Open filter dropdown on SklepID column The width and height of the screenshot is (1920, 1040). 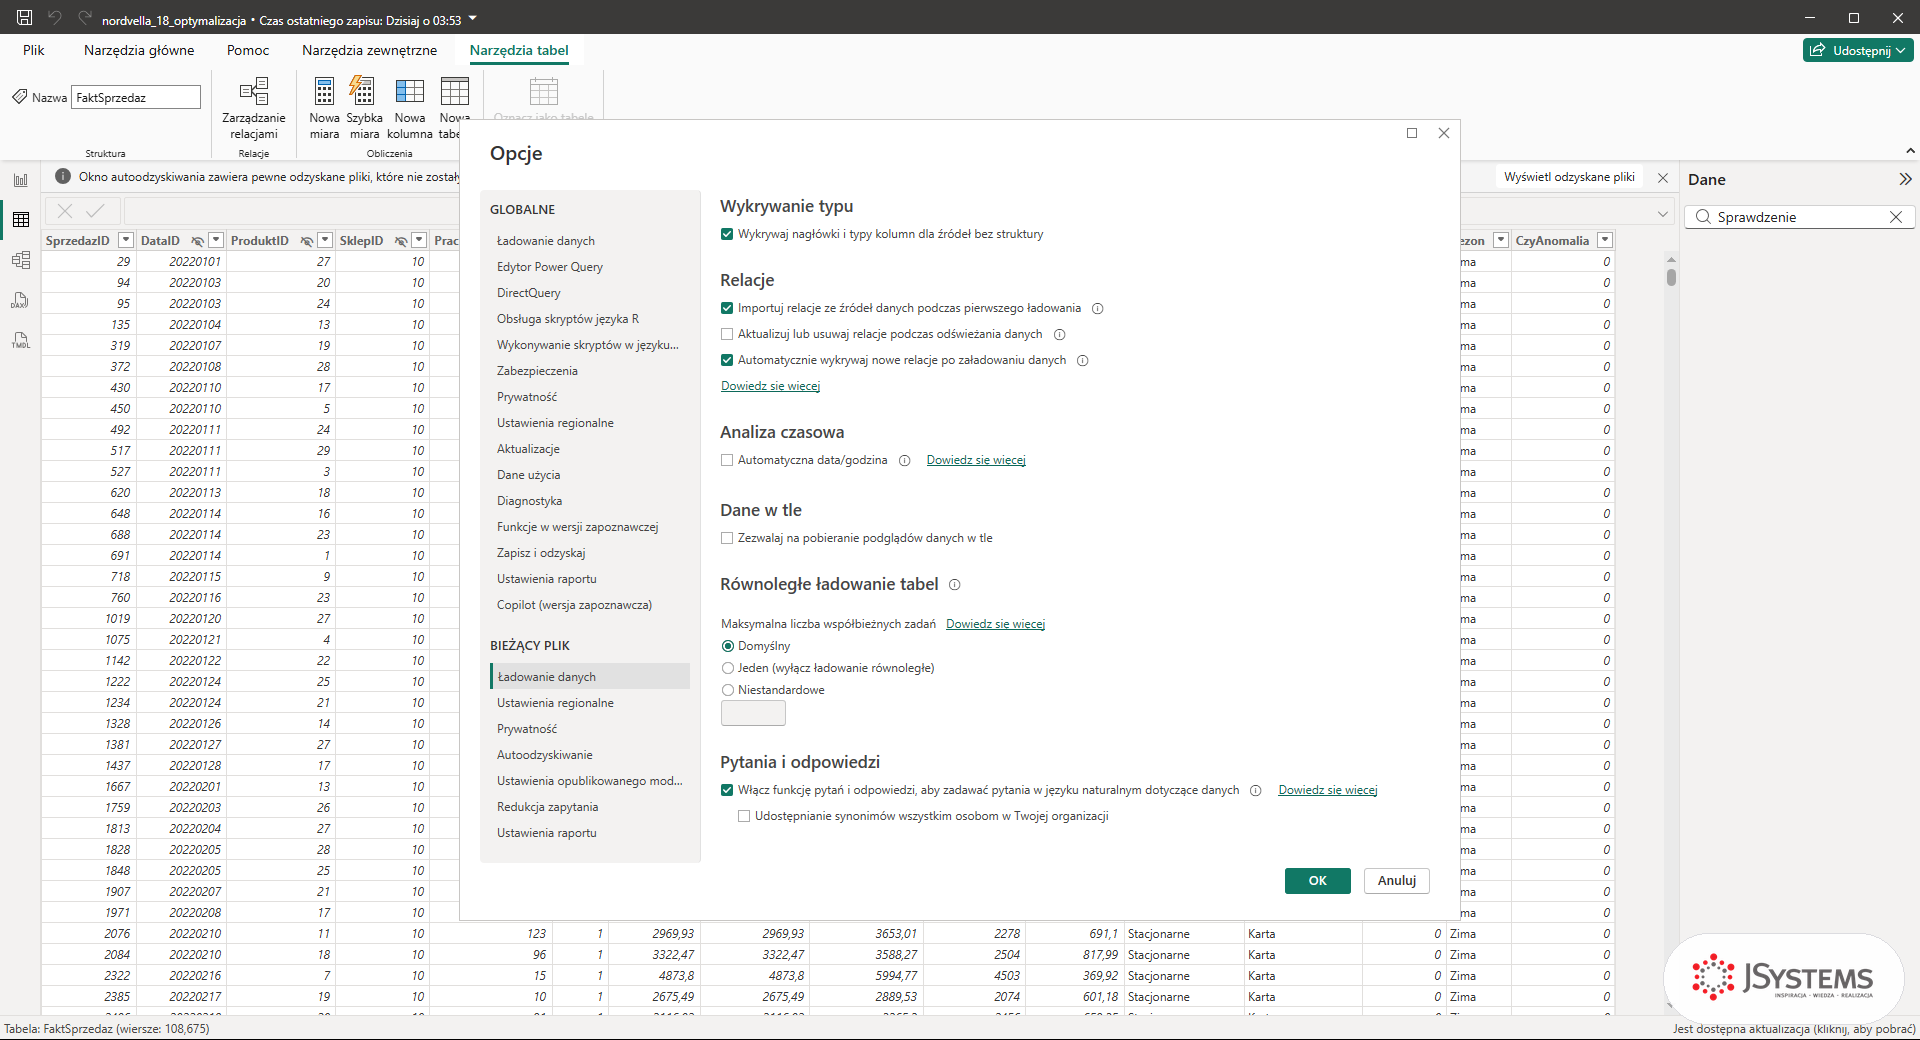419,241
